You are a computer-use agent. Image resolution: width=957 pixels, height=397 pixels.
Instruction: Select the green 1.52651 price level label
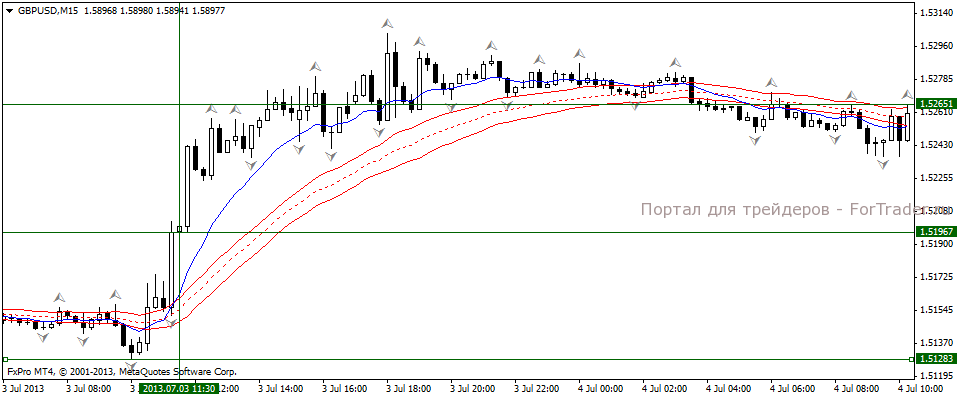tap(936, 104)
